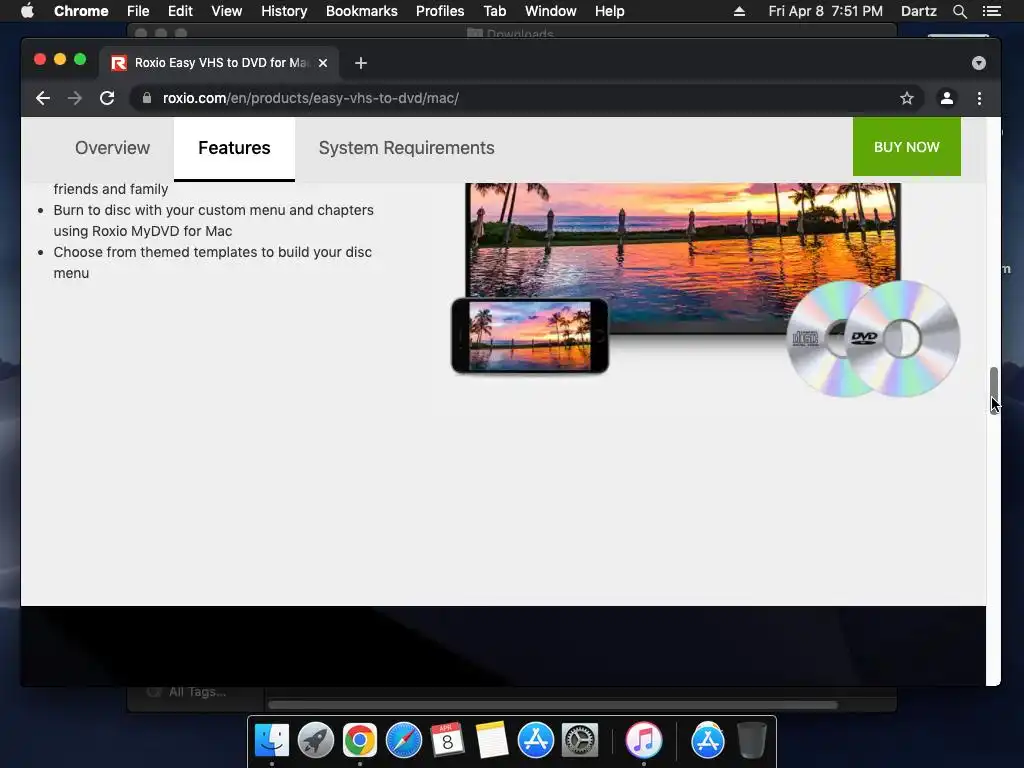Open the App Store next to Notes in the Dock
1024x768 pixels.
[x=536, y=741]
